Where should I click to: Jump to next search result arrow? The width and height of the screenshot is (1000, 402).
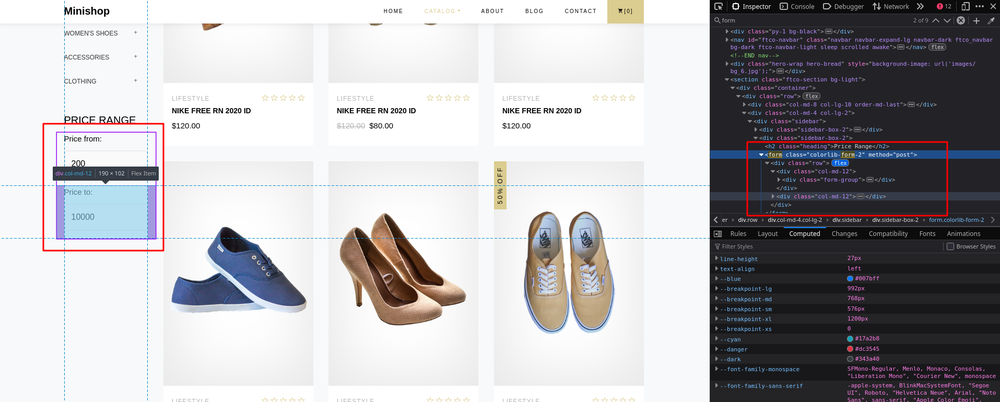pos(947,20)
